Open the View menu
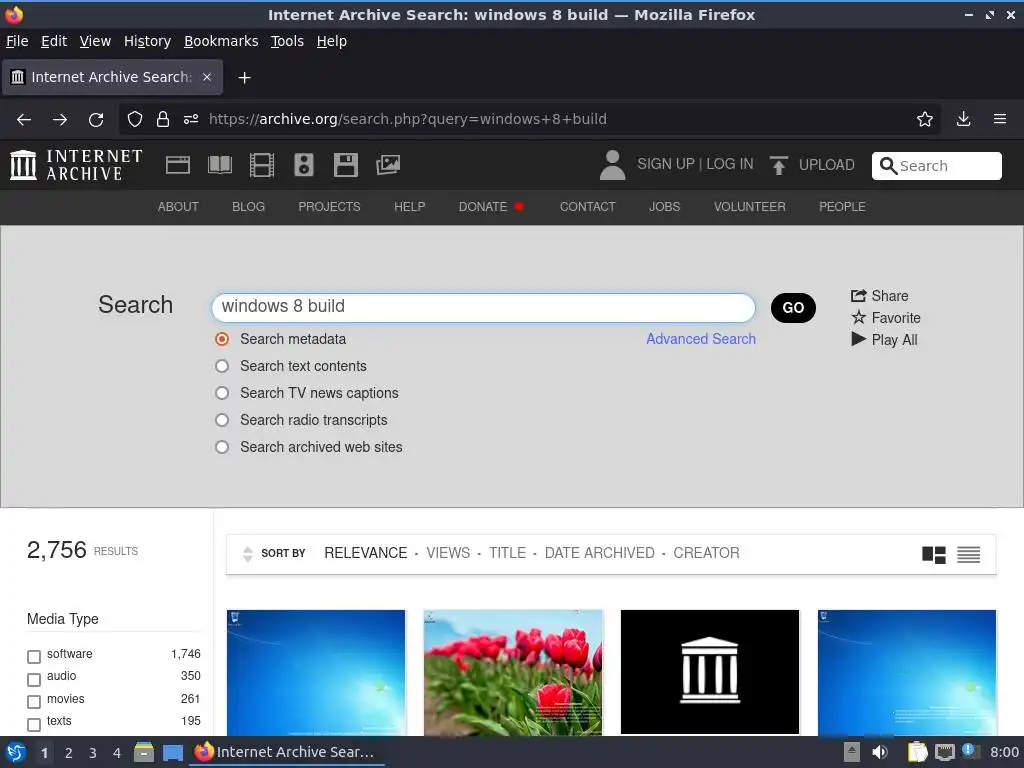Image resolution: width=1024 pixels, height=768 pixels. click(x=95, y=41)
